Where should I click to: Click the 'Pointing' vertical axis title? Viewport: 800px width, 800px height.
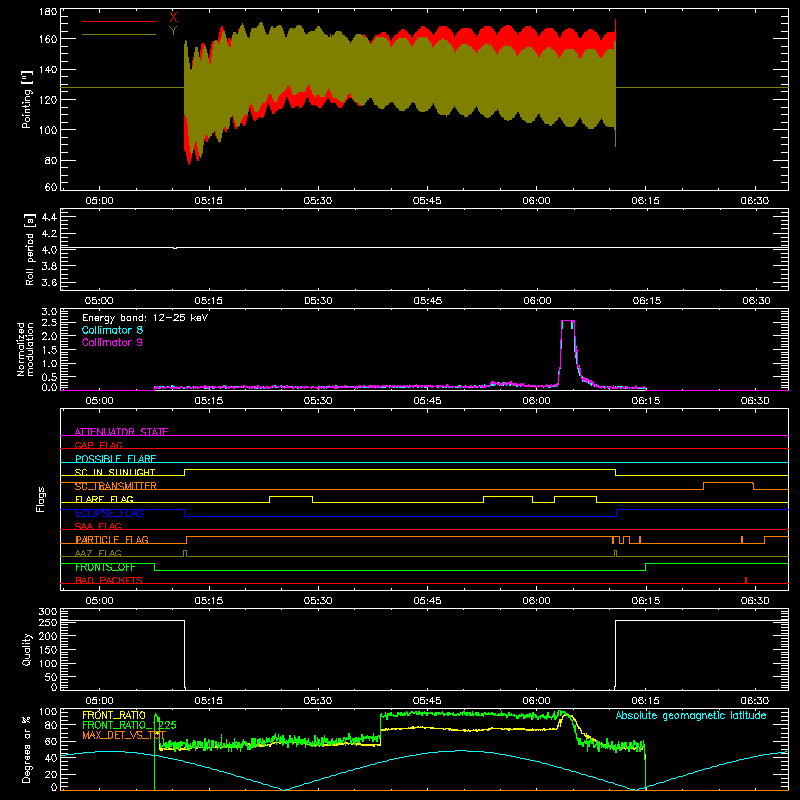27,99
